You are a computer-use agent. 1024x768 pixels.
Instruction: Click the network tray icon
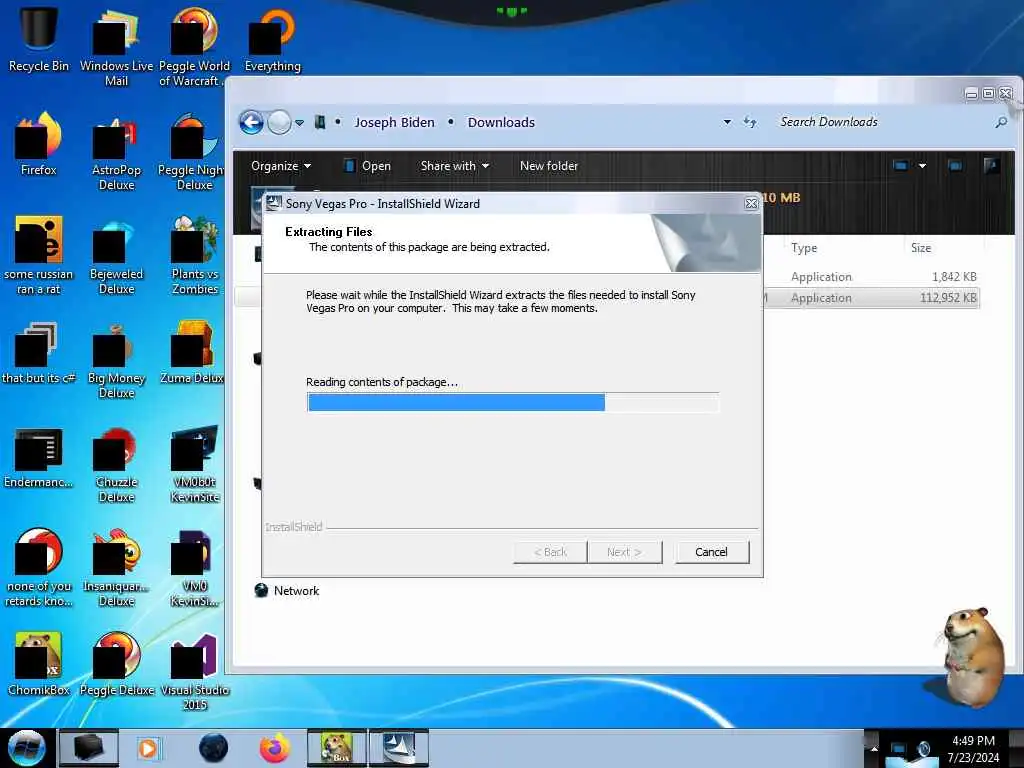[x=899, y=749]
